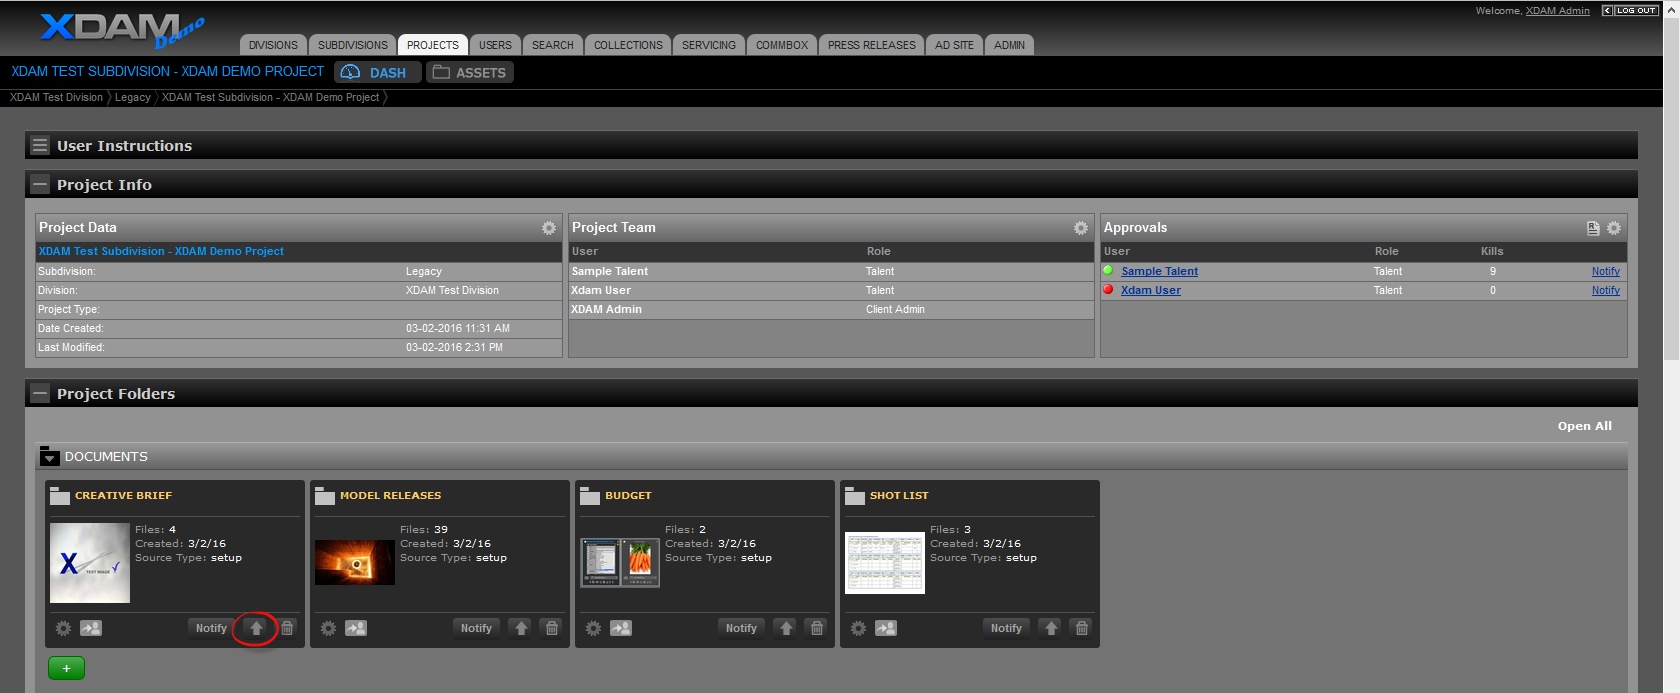Screen dimensions: 1680x693
Task: Click the green add folder plus button
Action: [x=66, y=668]
